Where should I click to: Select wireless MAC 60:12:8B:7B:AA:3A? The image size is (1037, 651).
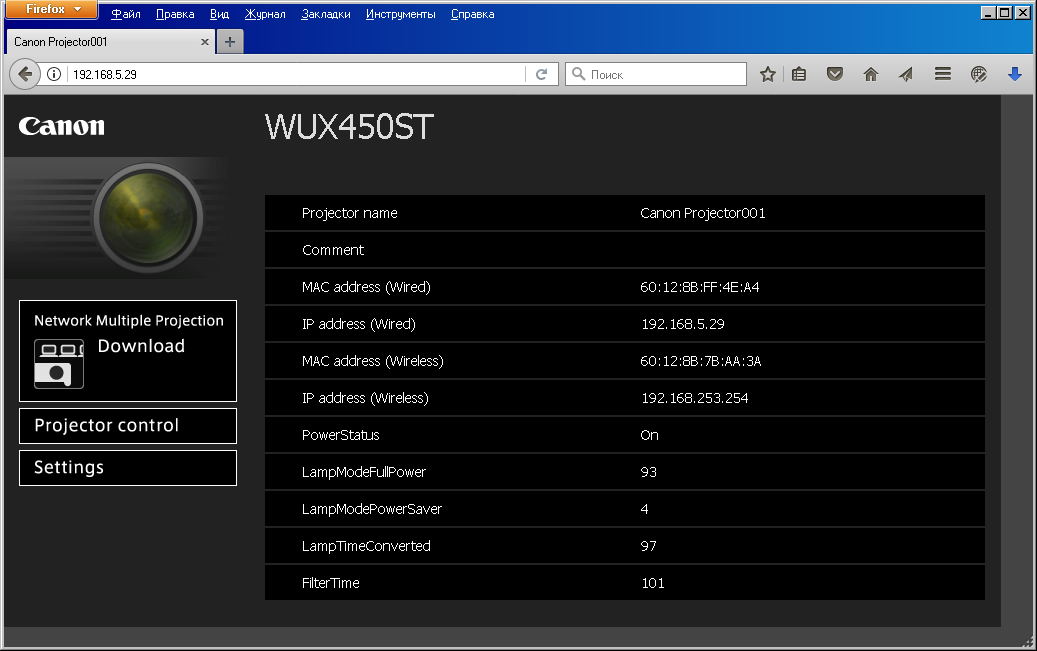700,361
